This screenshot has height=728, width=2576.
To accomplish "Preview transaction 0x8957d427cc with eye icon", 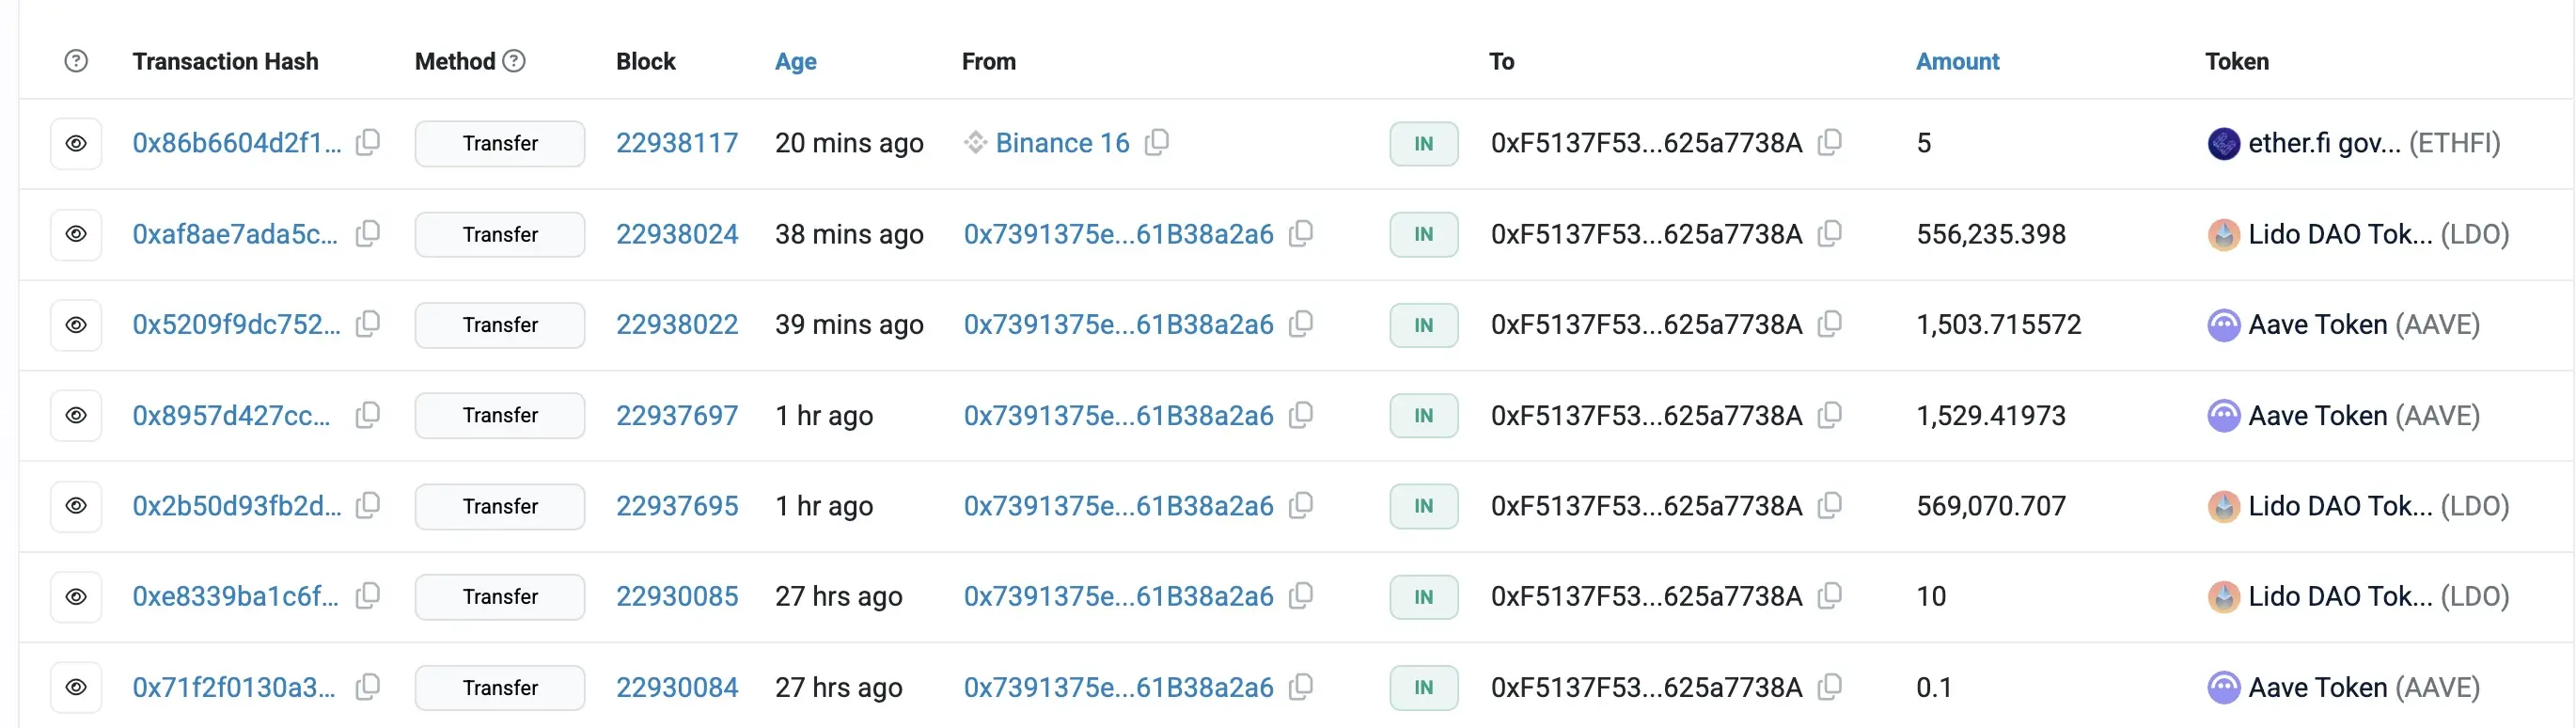I will pyautogui.click(x=76, y=415).
